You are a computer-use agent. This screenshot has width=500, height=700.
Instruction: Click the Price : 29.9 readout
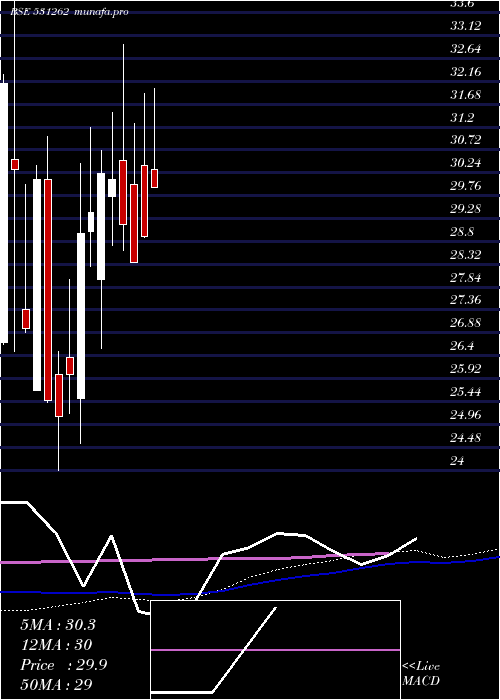click(x=63, y=665)
